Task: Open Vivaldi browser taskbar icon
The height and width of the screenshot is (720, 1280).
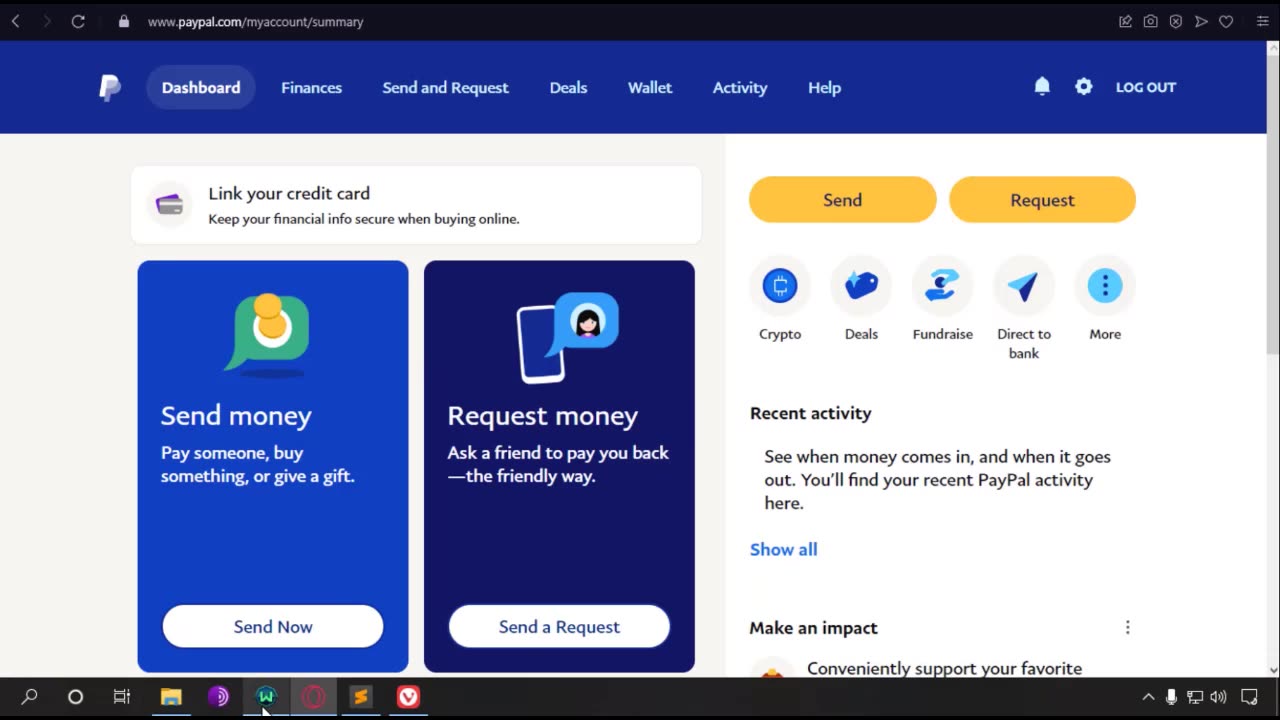Action: (408, 697)
